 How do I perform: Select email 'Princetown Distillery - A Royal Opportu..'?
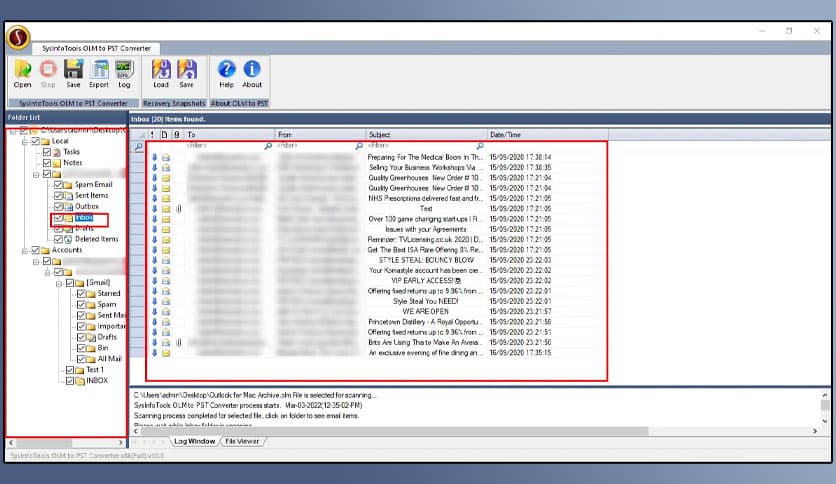[x=425, y=322]
